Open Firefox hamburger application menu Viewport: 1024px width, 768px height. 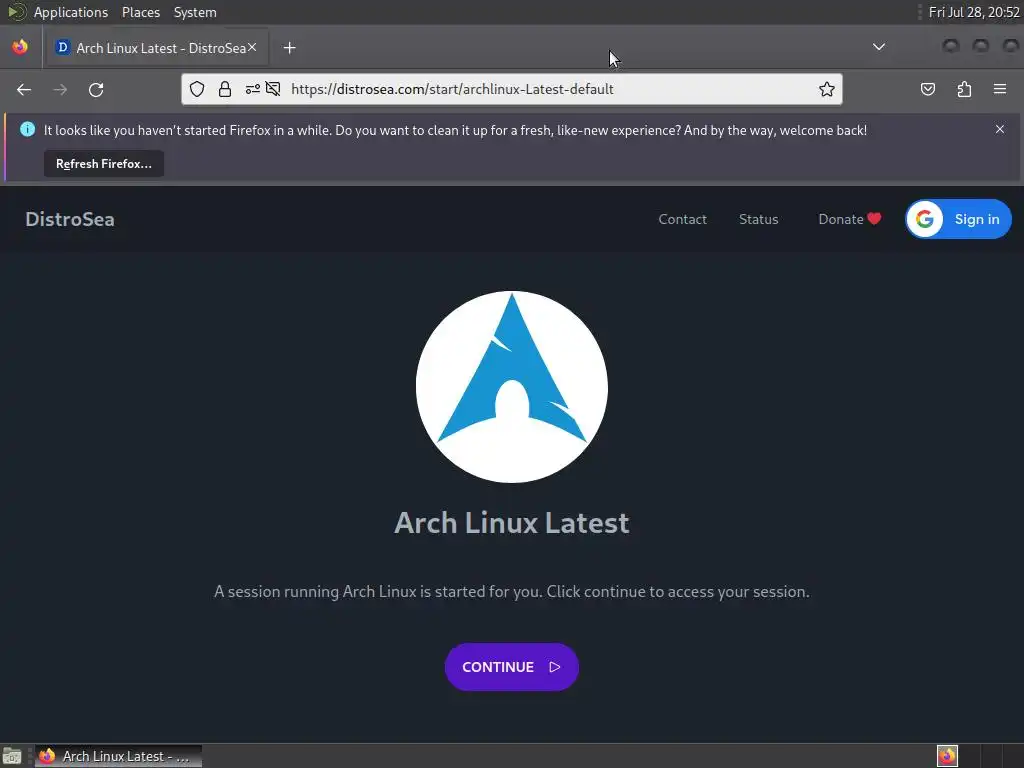coord(1000,89)
